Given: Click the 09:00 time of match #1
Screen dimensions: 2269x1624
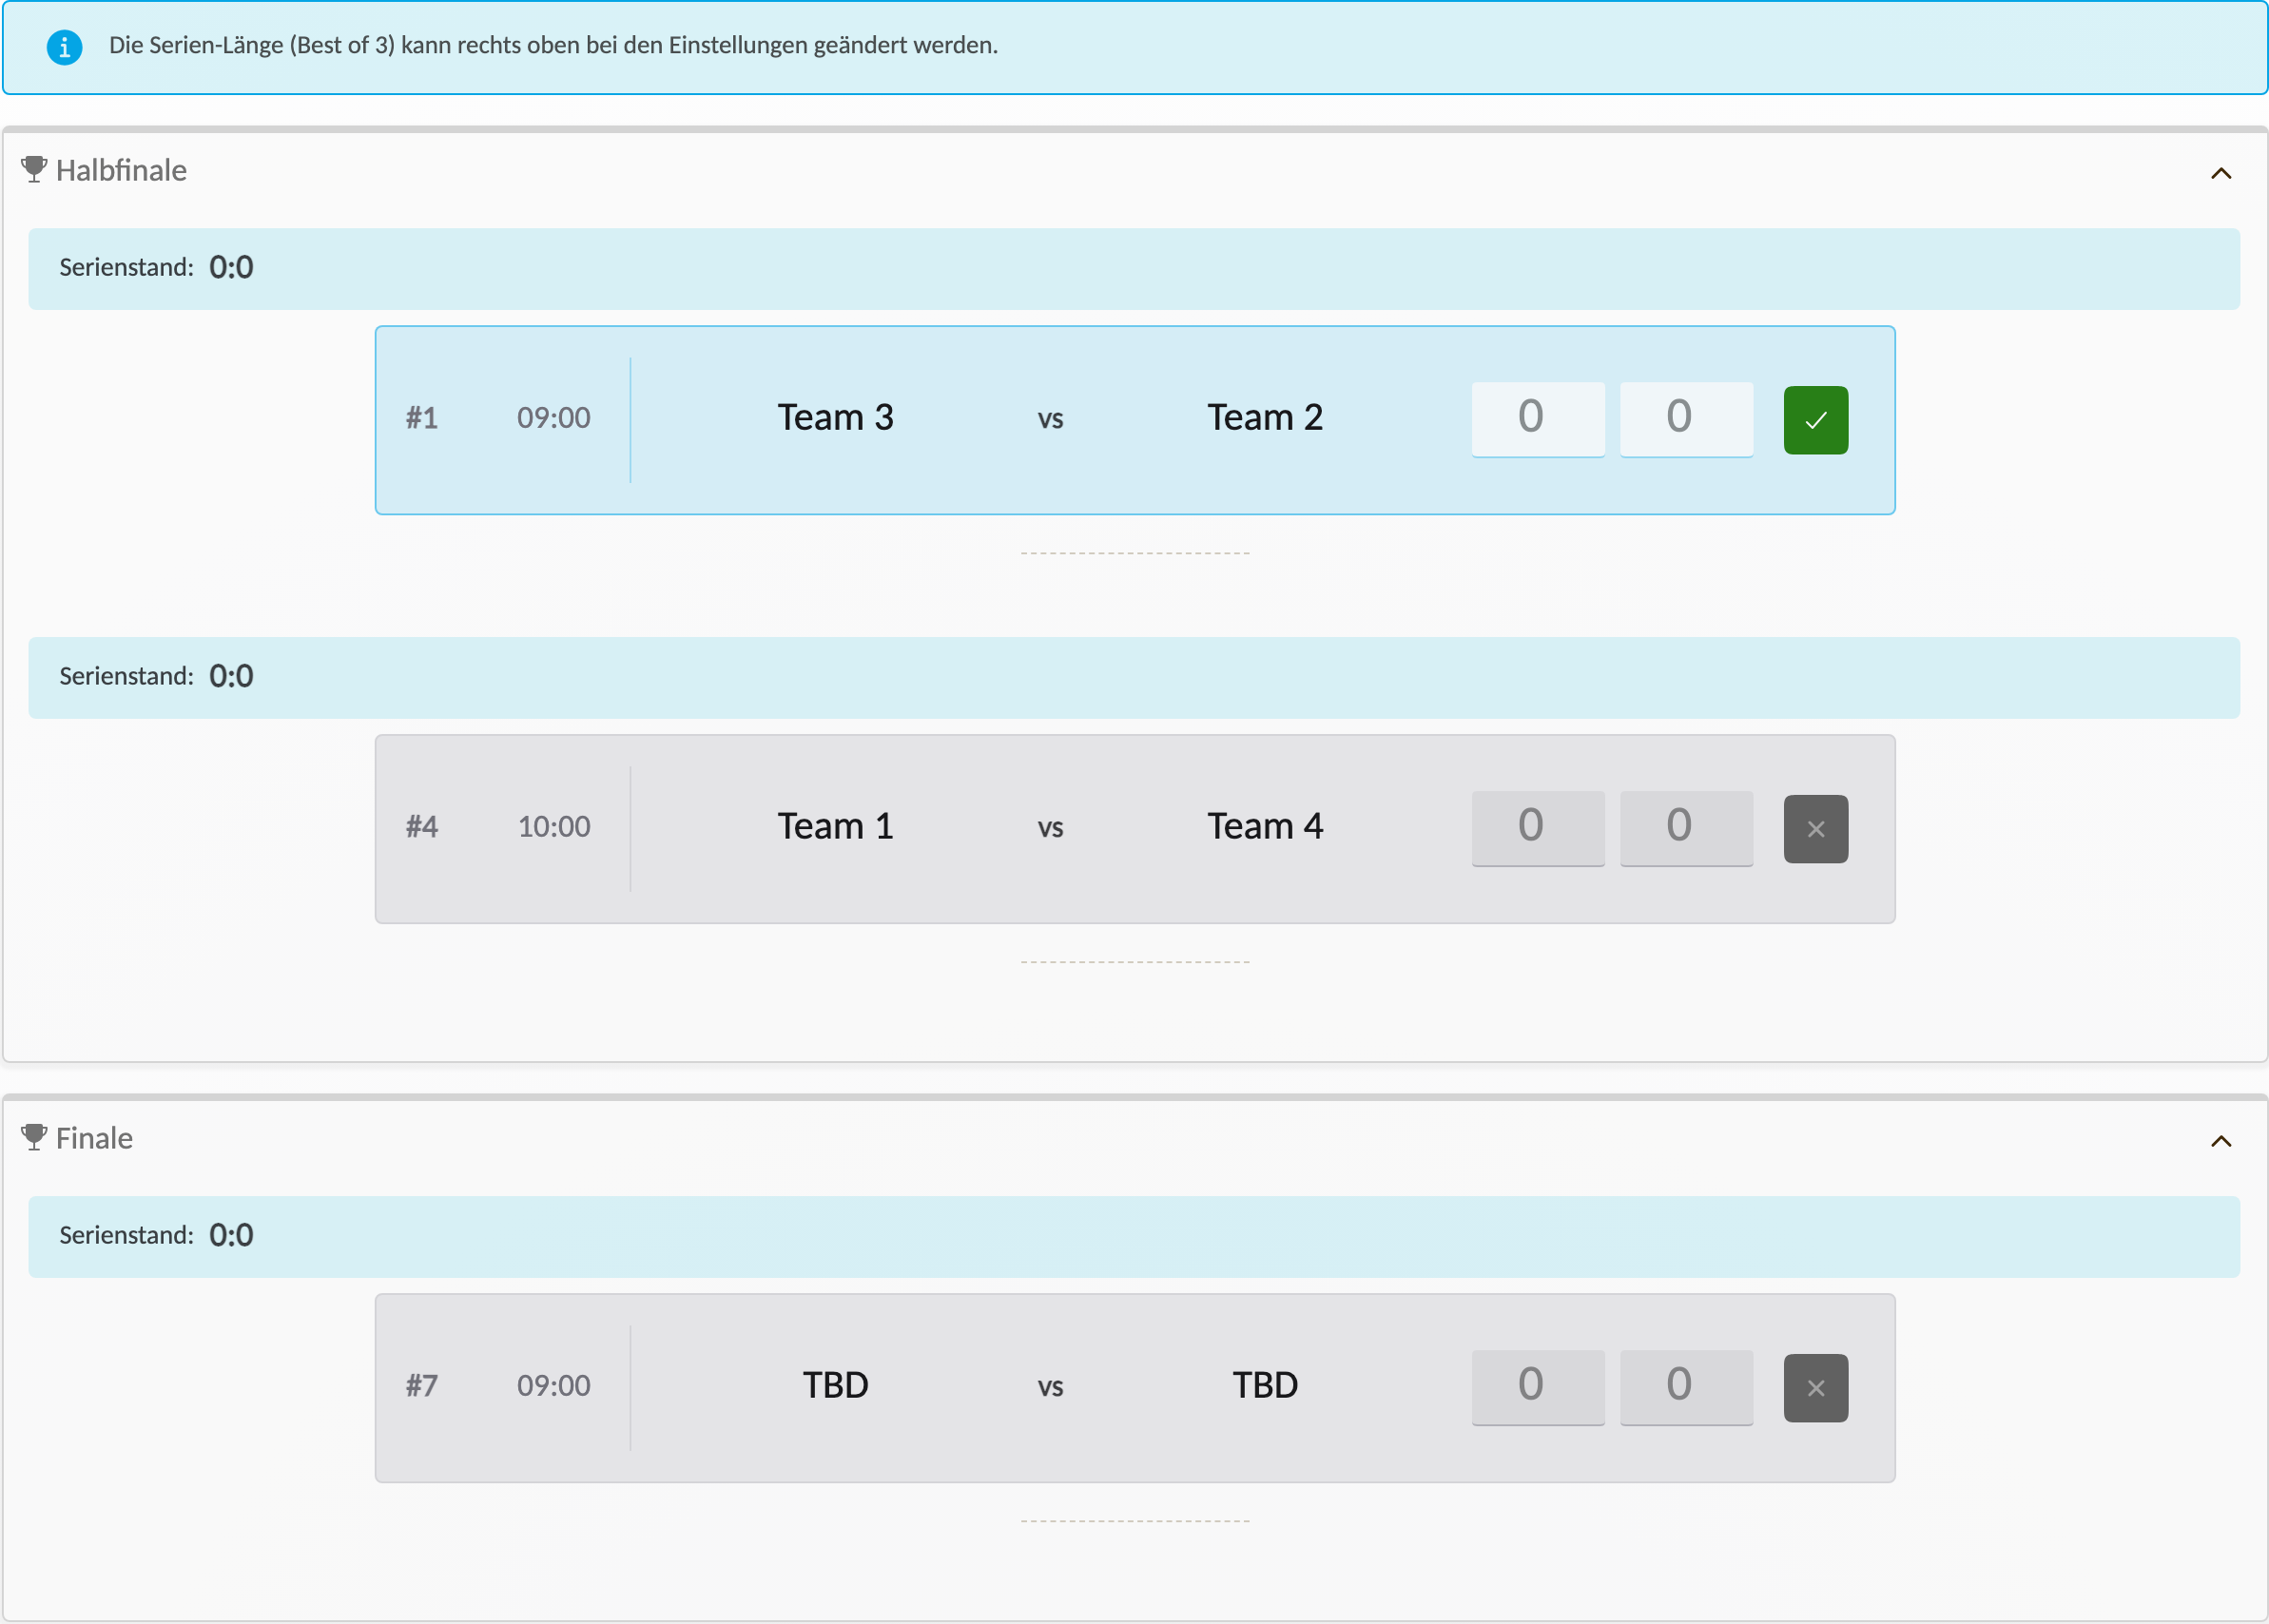Looking at the screenshot, I should coord(553,418).
